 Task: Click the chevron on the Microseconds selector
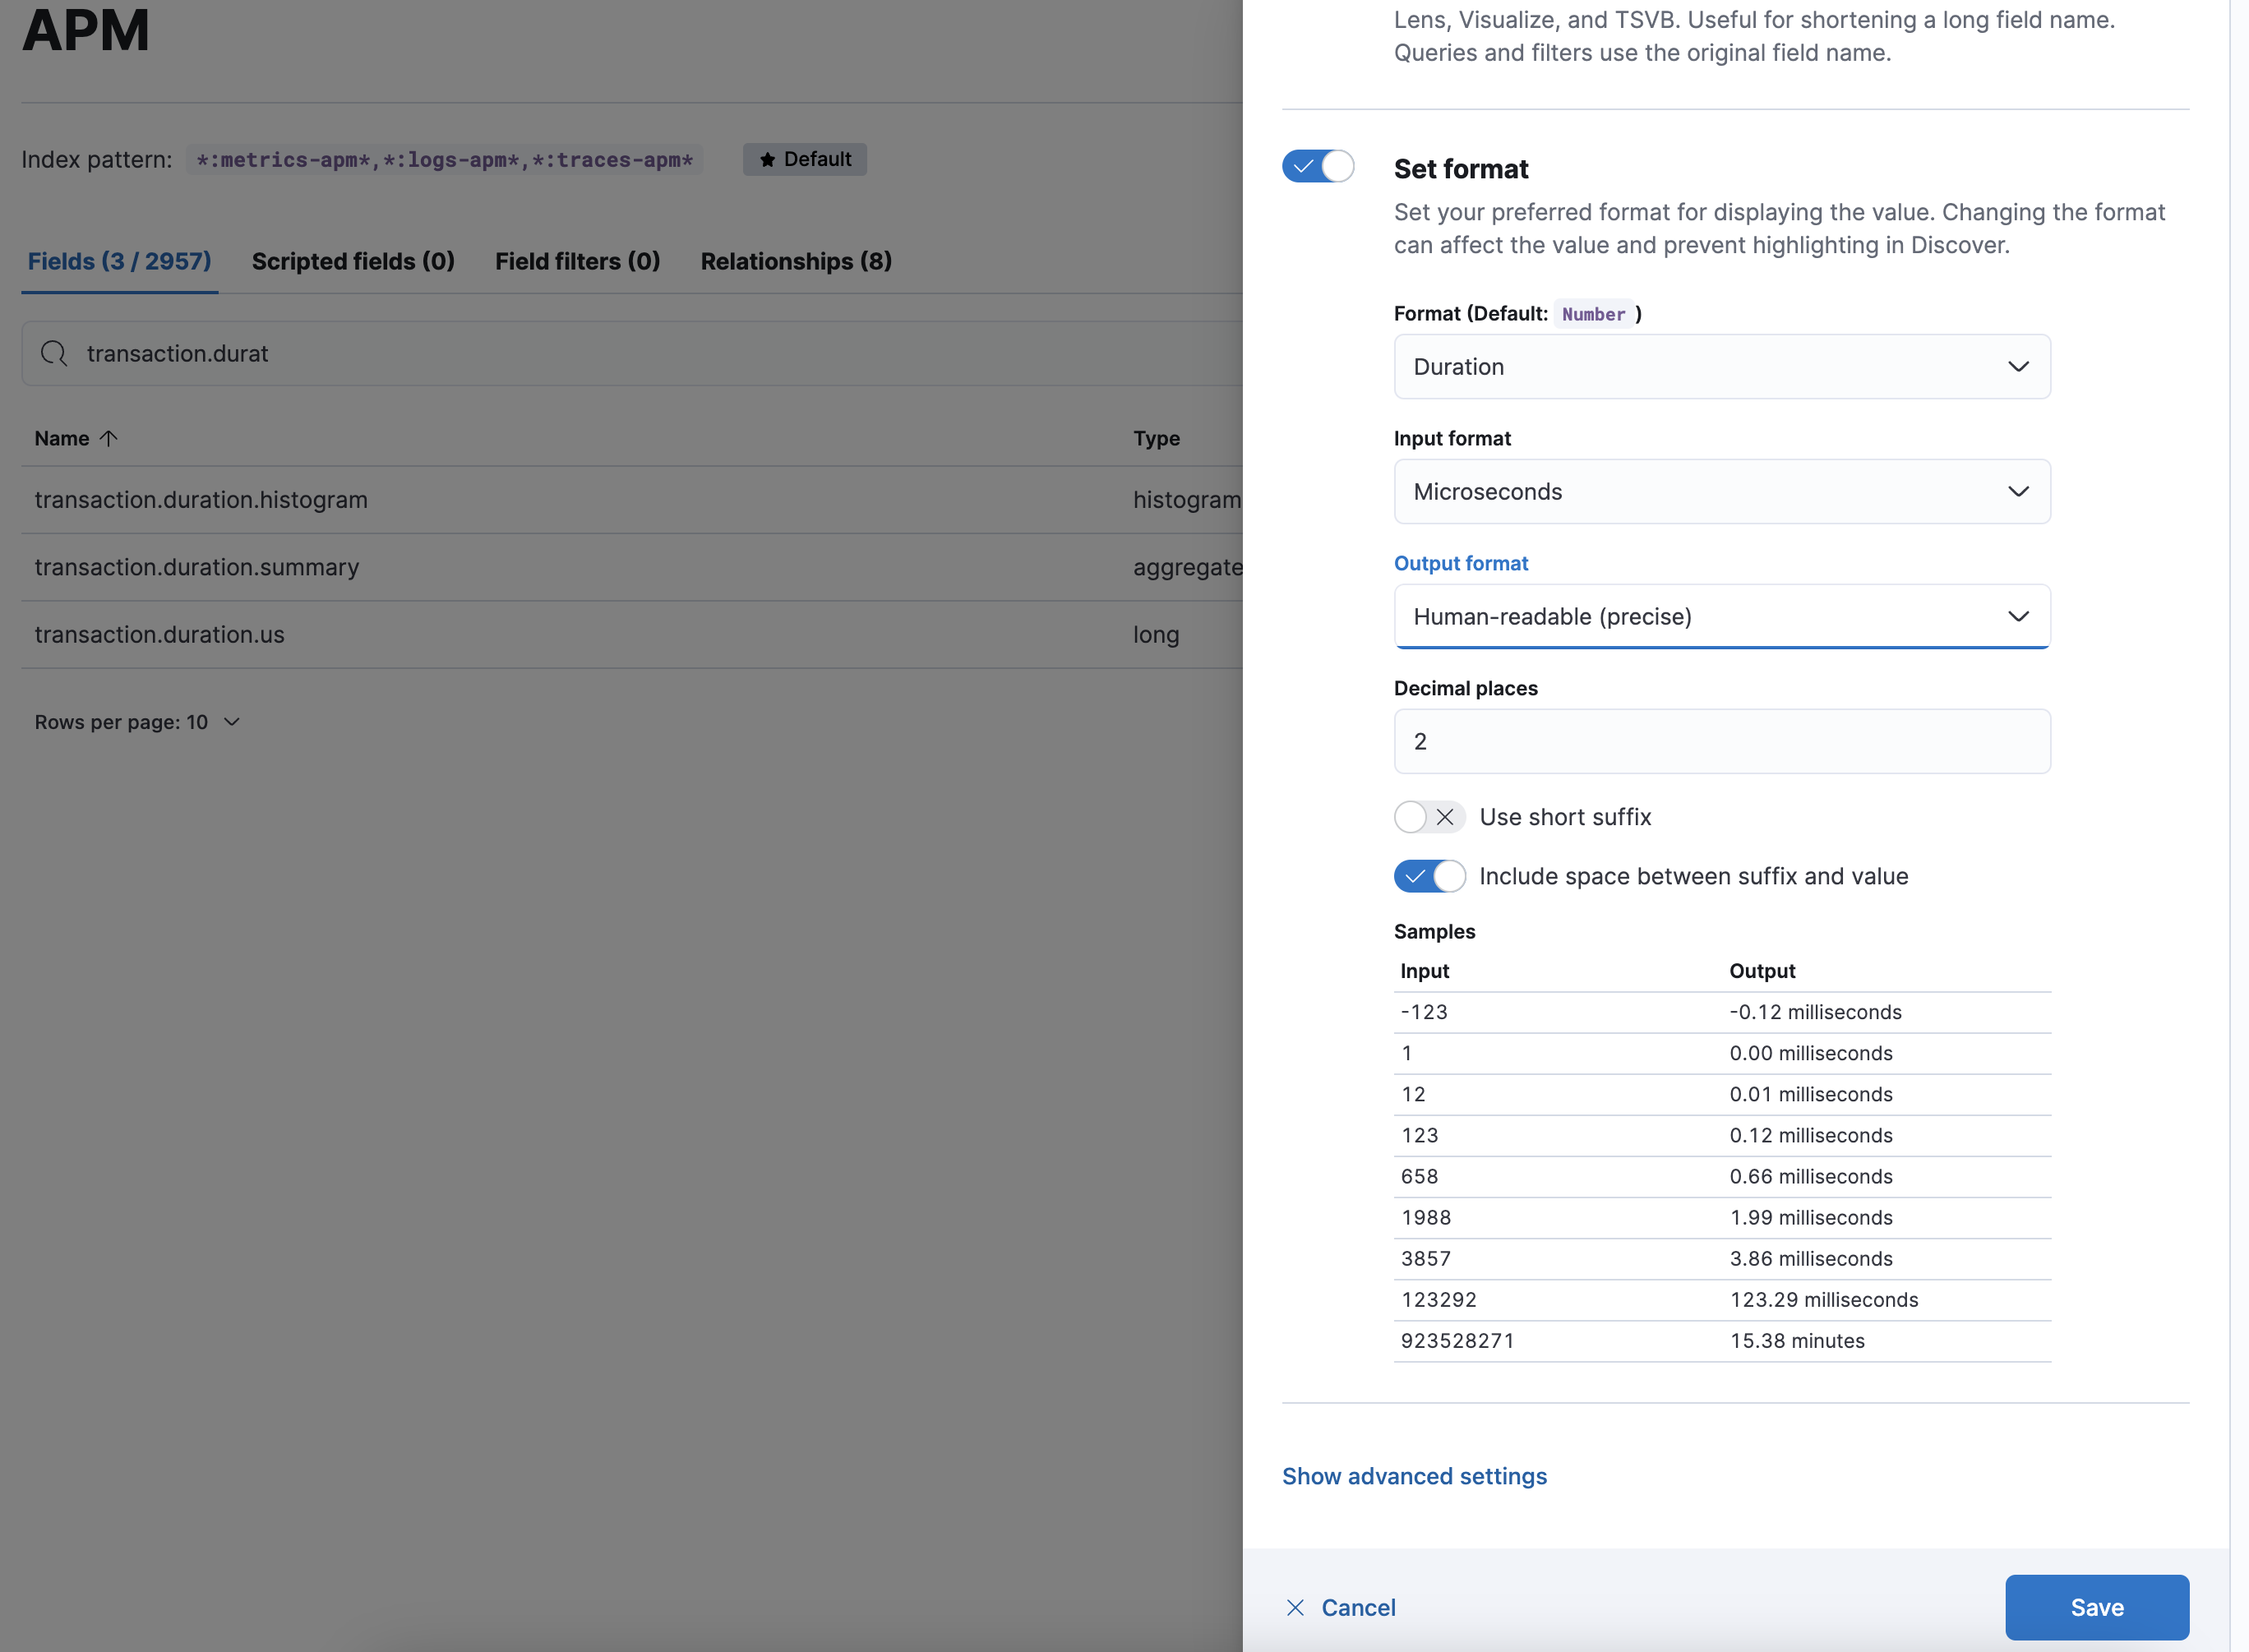2018,491
